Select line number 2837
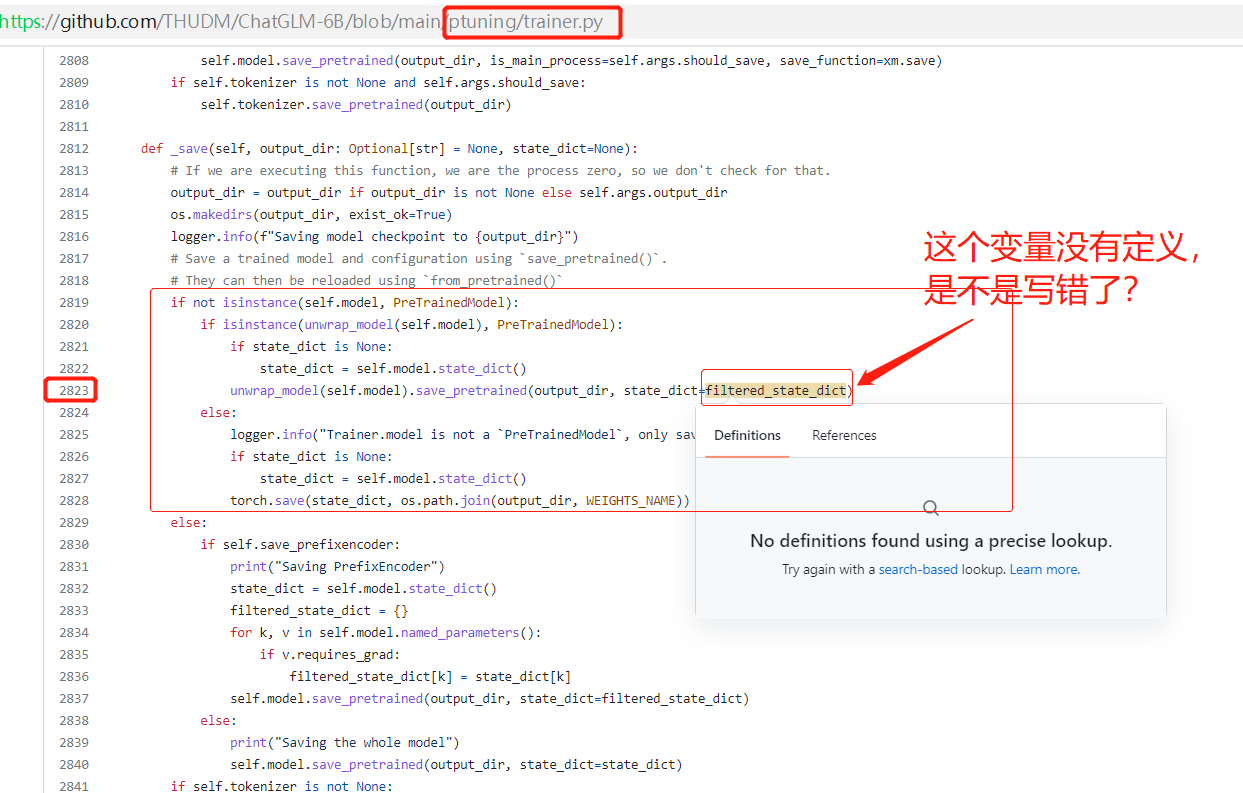This screenshot has width=1243, height=793. point(74,698)
